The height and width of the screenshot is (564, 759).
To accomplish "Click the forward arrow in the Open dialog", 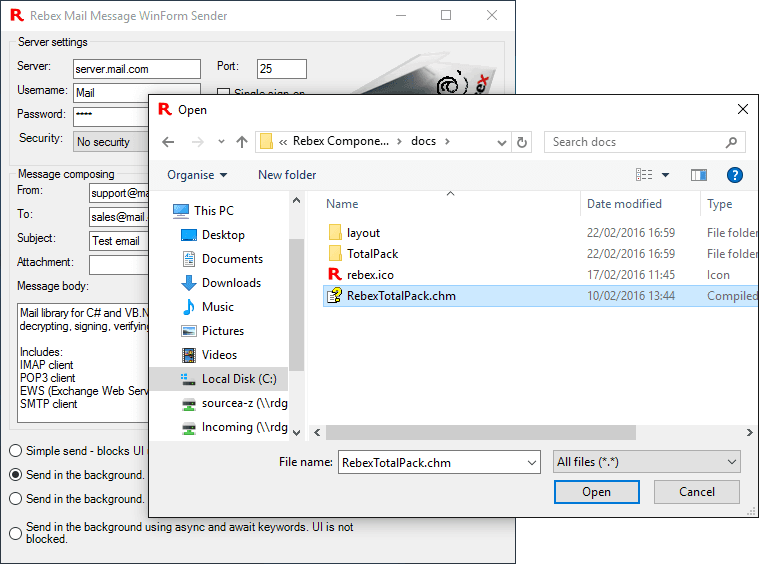I will (x=197, y=142).
